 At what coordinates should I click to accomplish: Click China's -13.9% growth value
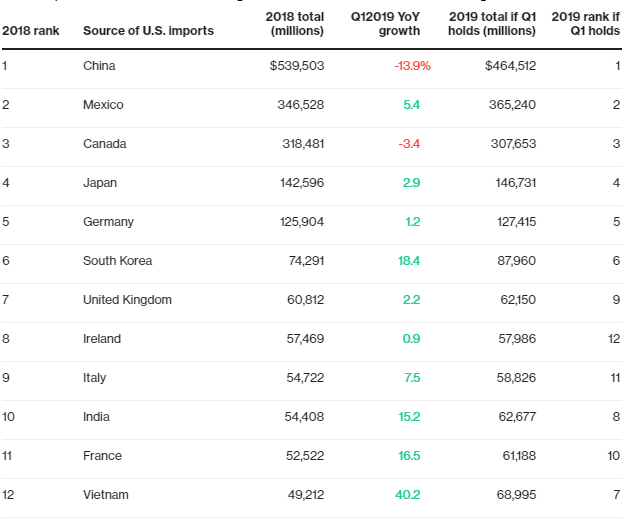point(412,66)
